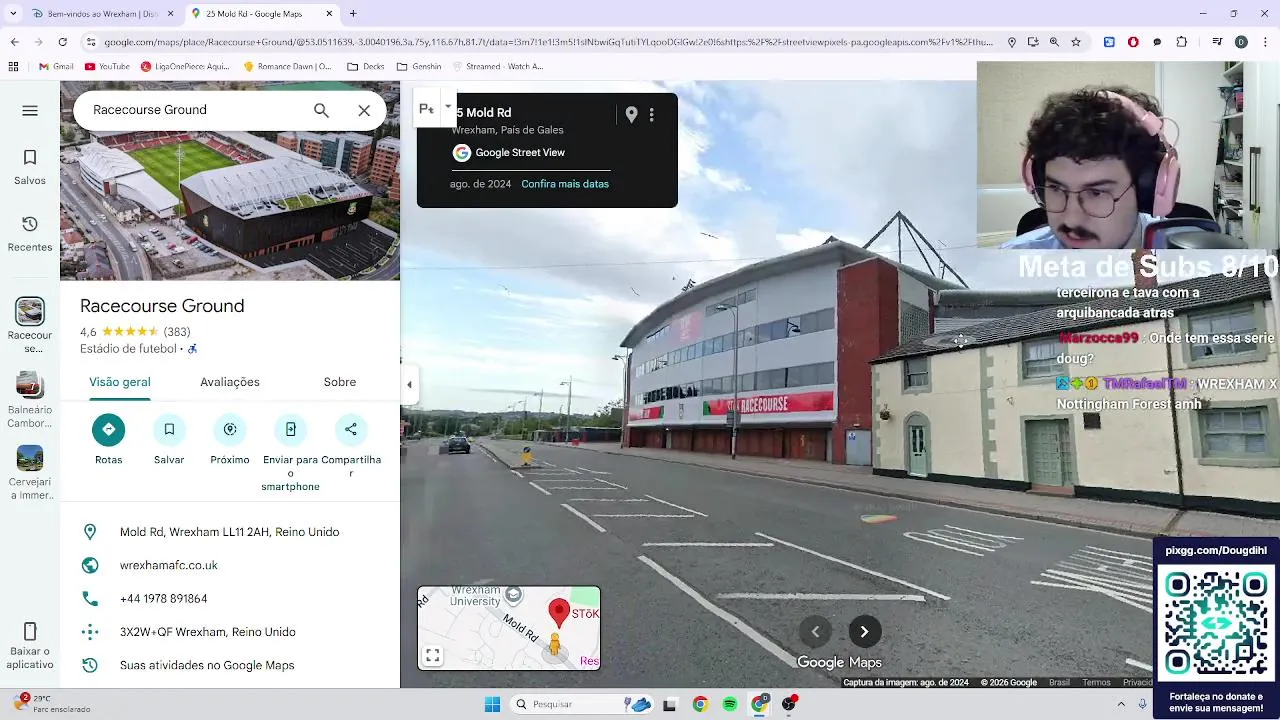Open Task View on the taskbar

click(670, 705)
